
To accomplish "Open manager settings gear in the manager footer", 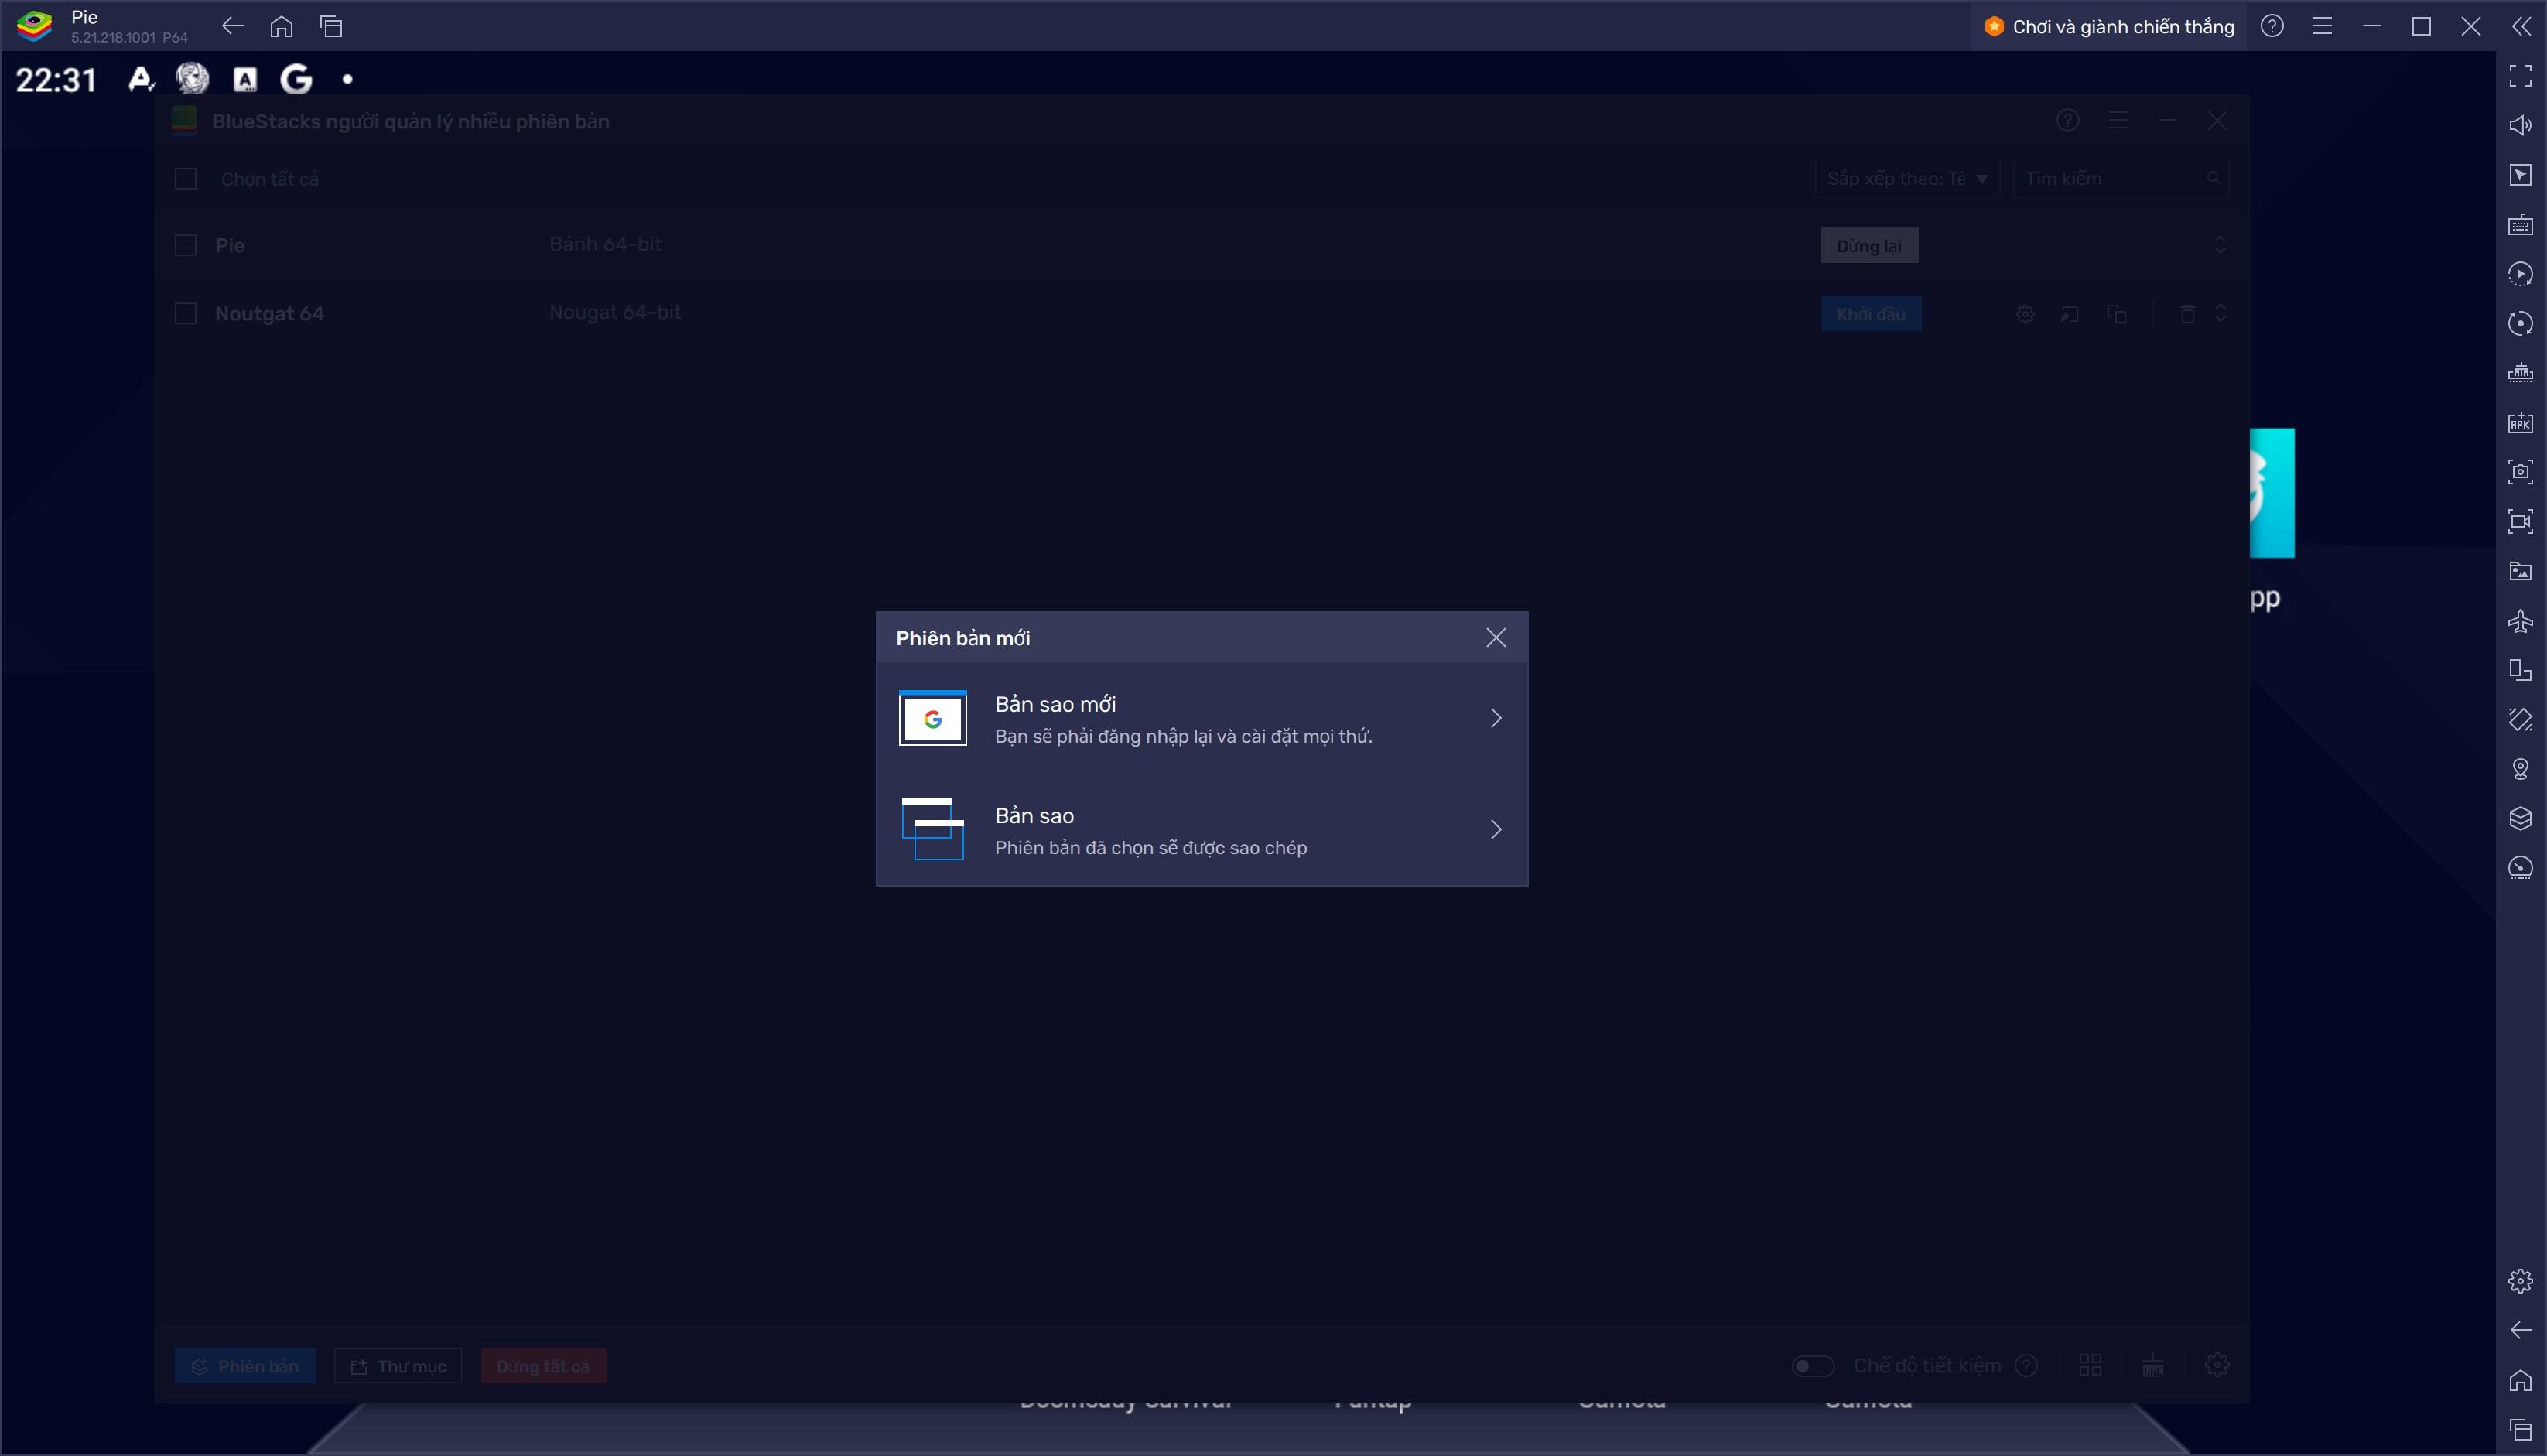I will 2216,1365.
